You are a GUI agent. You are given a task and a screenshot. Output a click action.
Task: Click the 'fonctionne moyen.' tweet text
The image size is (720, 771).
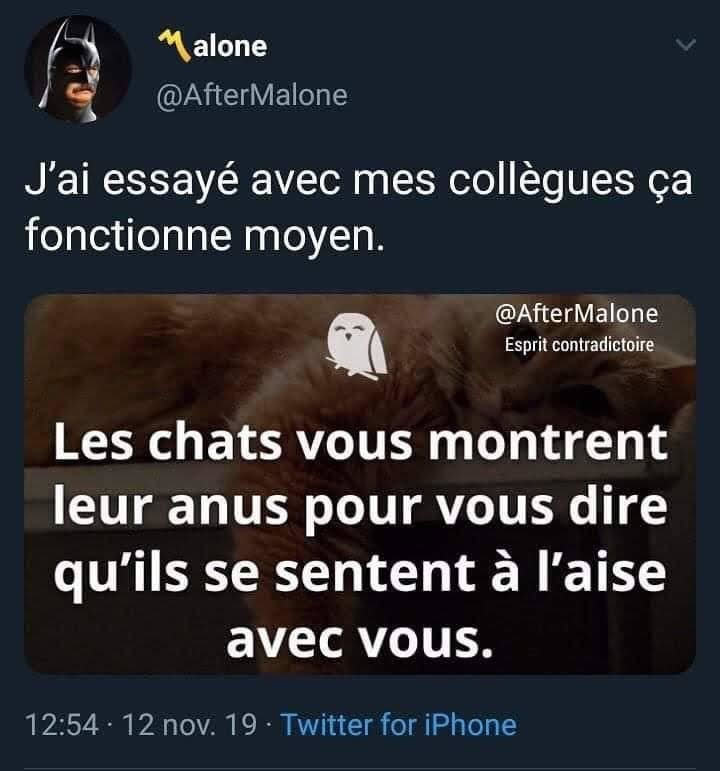click(204, 237)
